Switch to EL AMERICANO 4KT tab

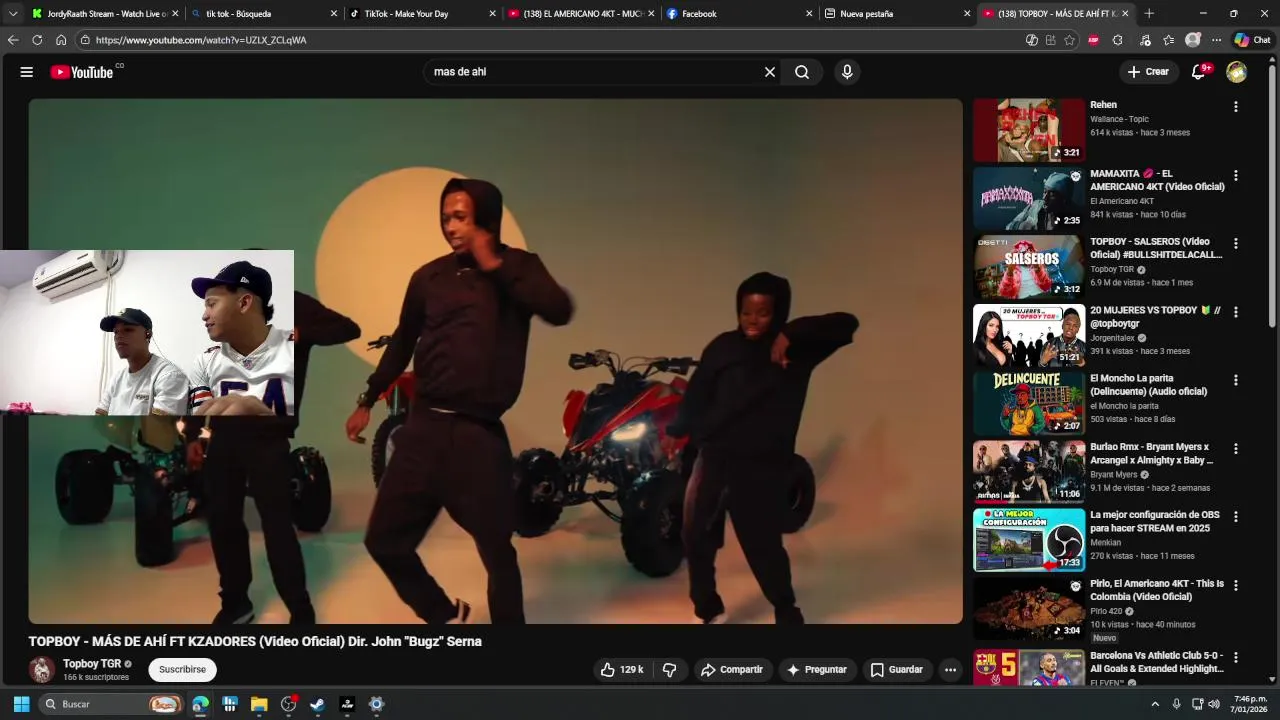(580, 14)
